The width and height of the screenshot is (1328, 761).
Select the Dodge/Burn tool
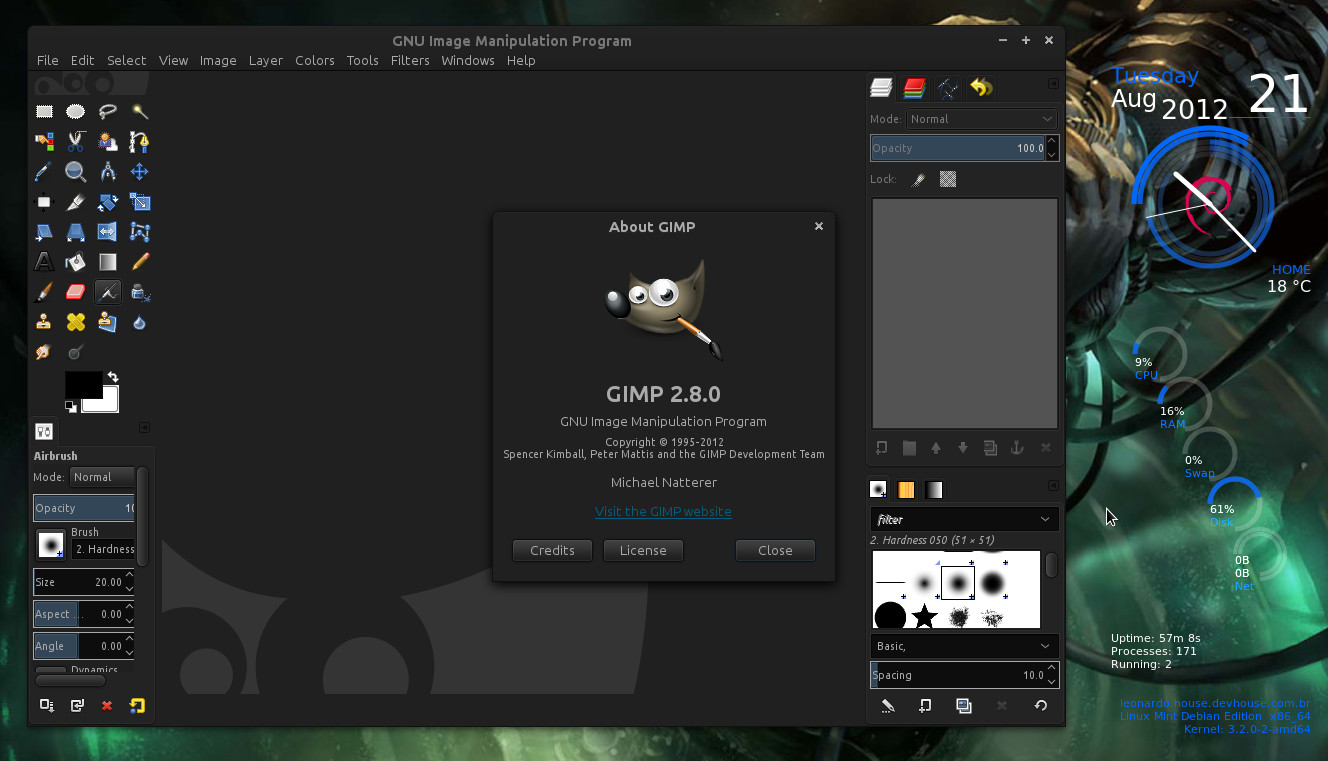76,352
